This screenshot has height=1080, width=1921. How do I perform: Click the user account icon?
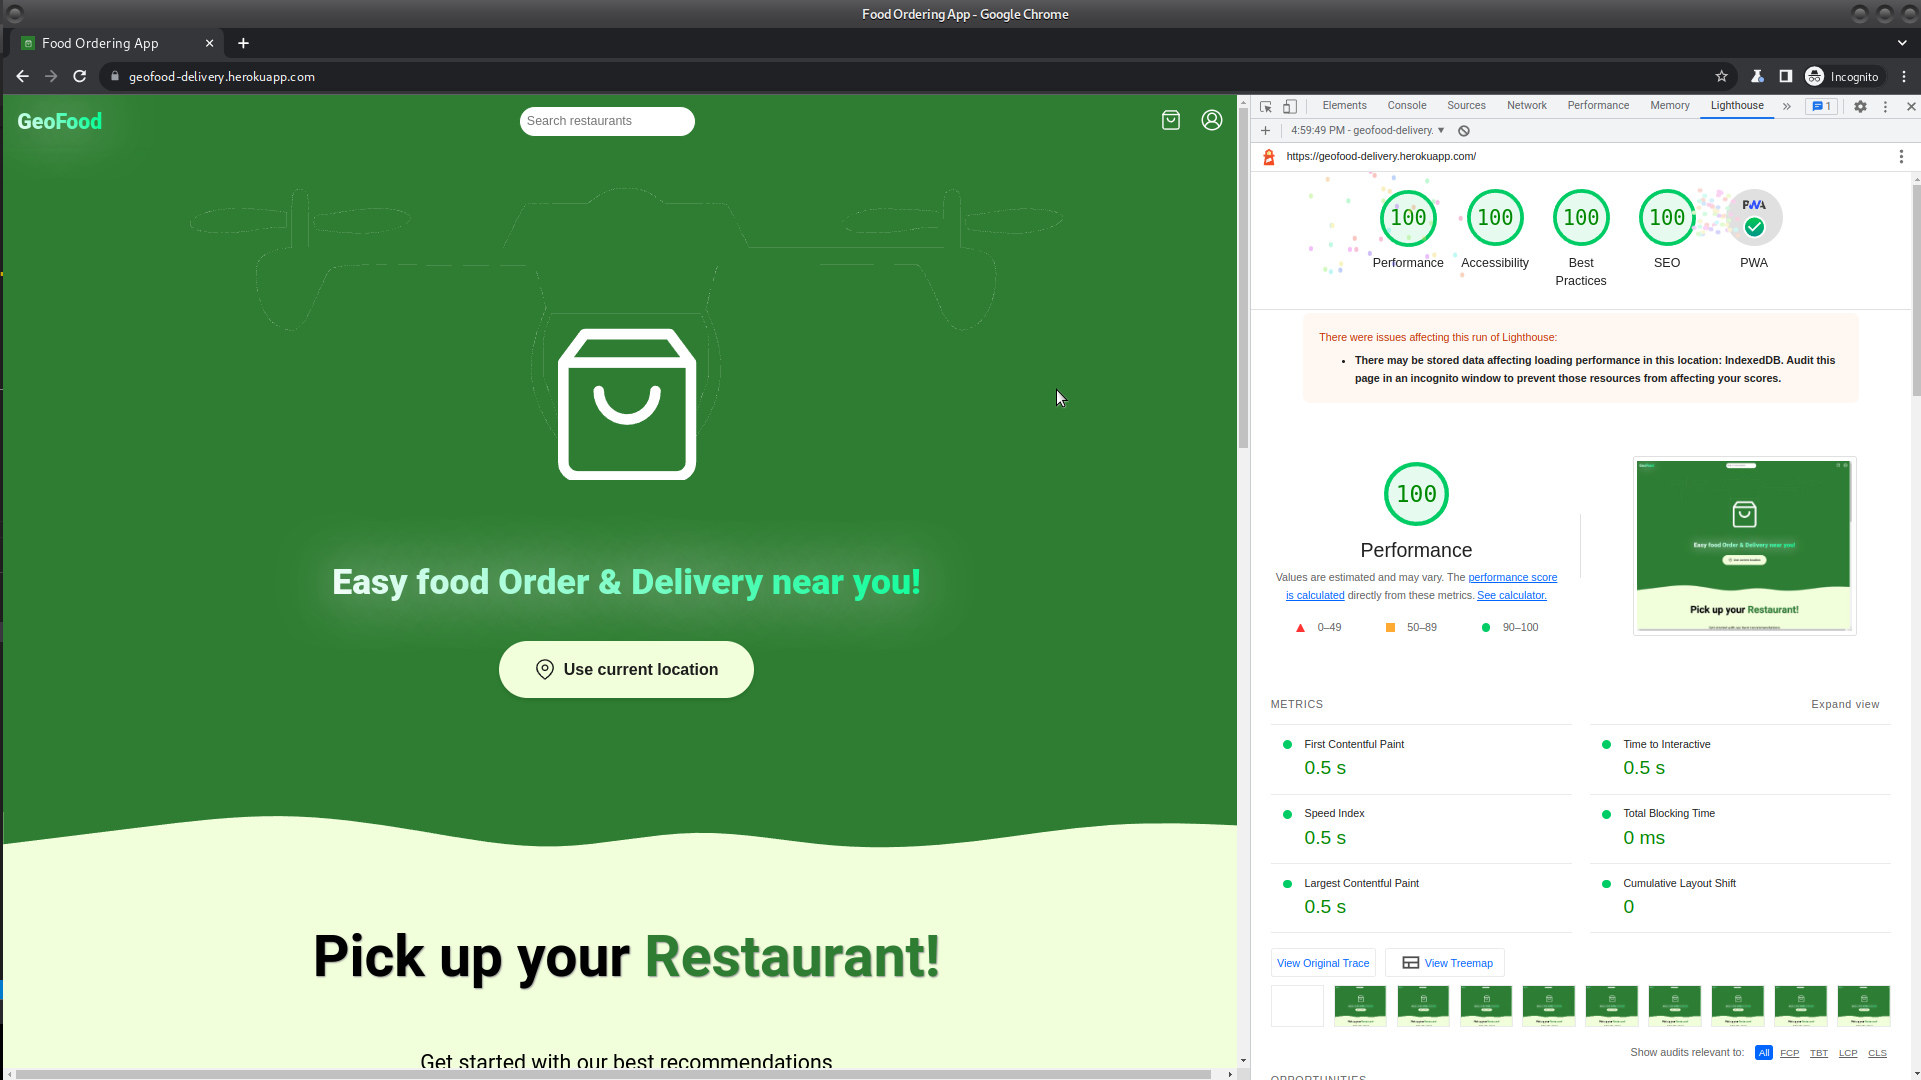click(1211, 120)
